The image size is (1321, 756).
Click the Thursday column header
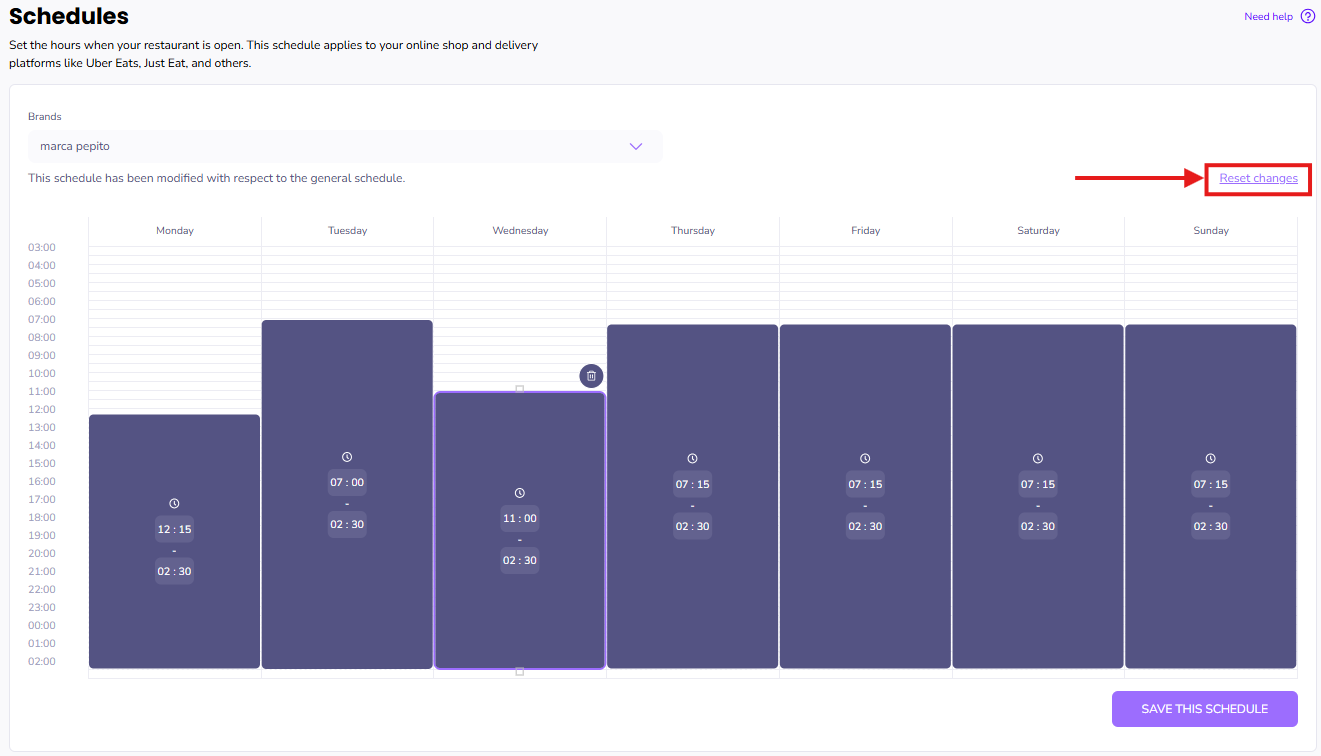(693, 230)
